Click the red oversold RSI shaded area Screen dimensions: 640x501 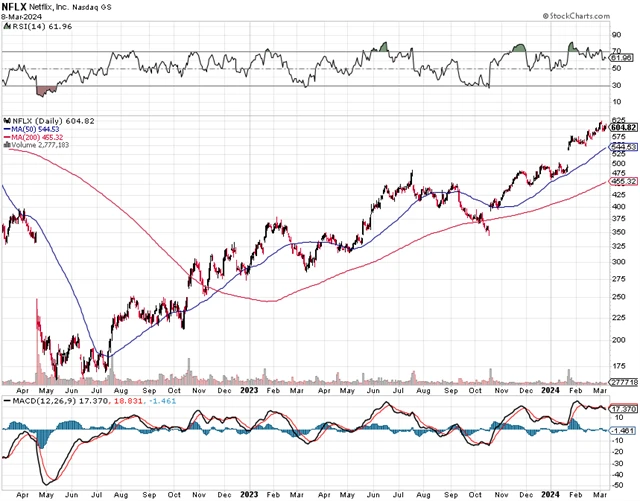coord(44,90)
